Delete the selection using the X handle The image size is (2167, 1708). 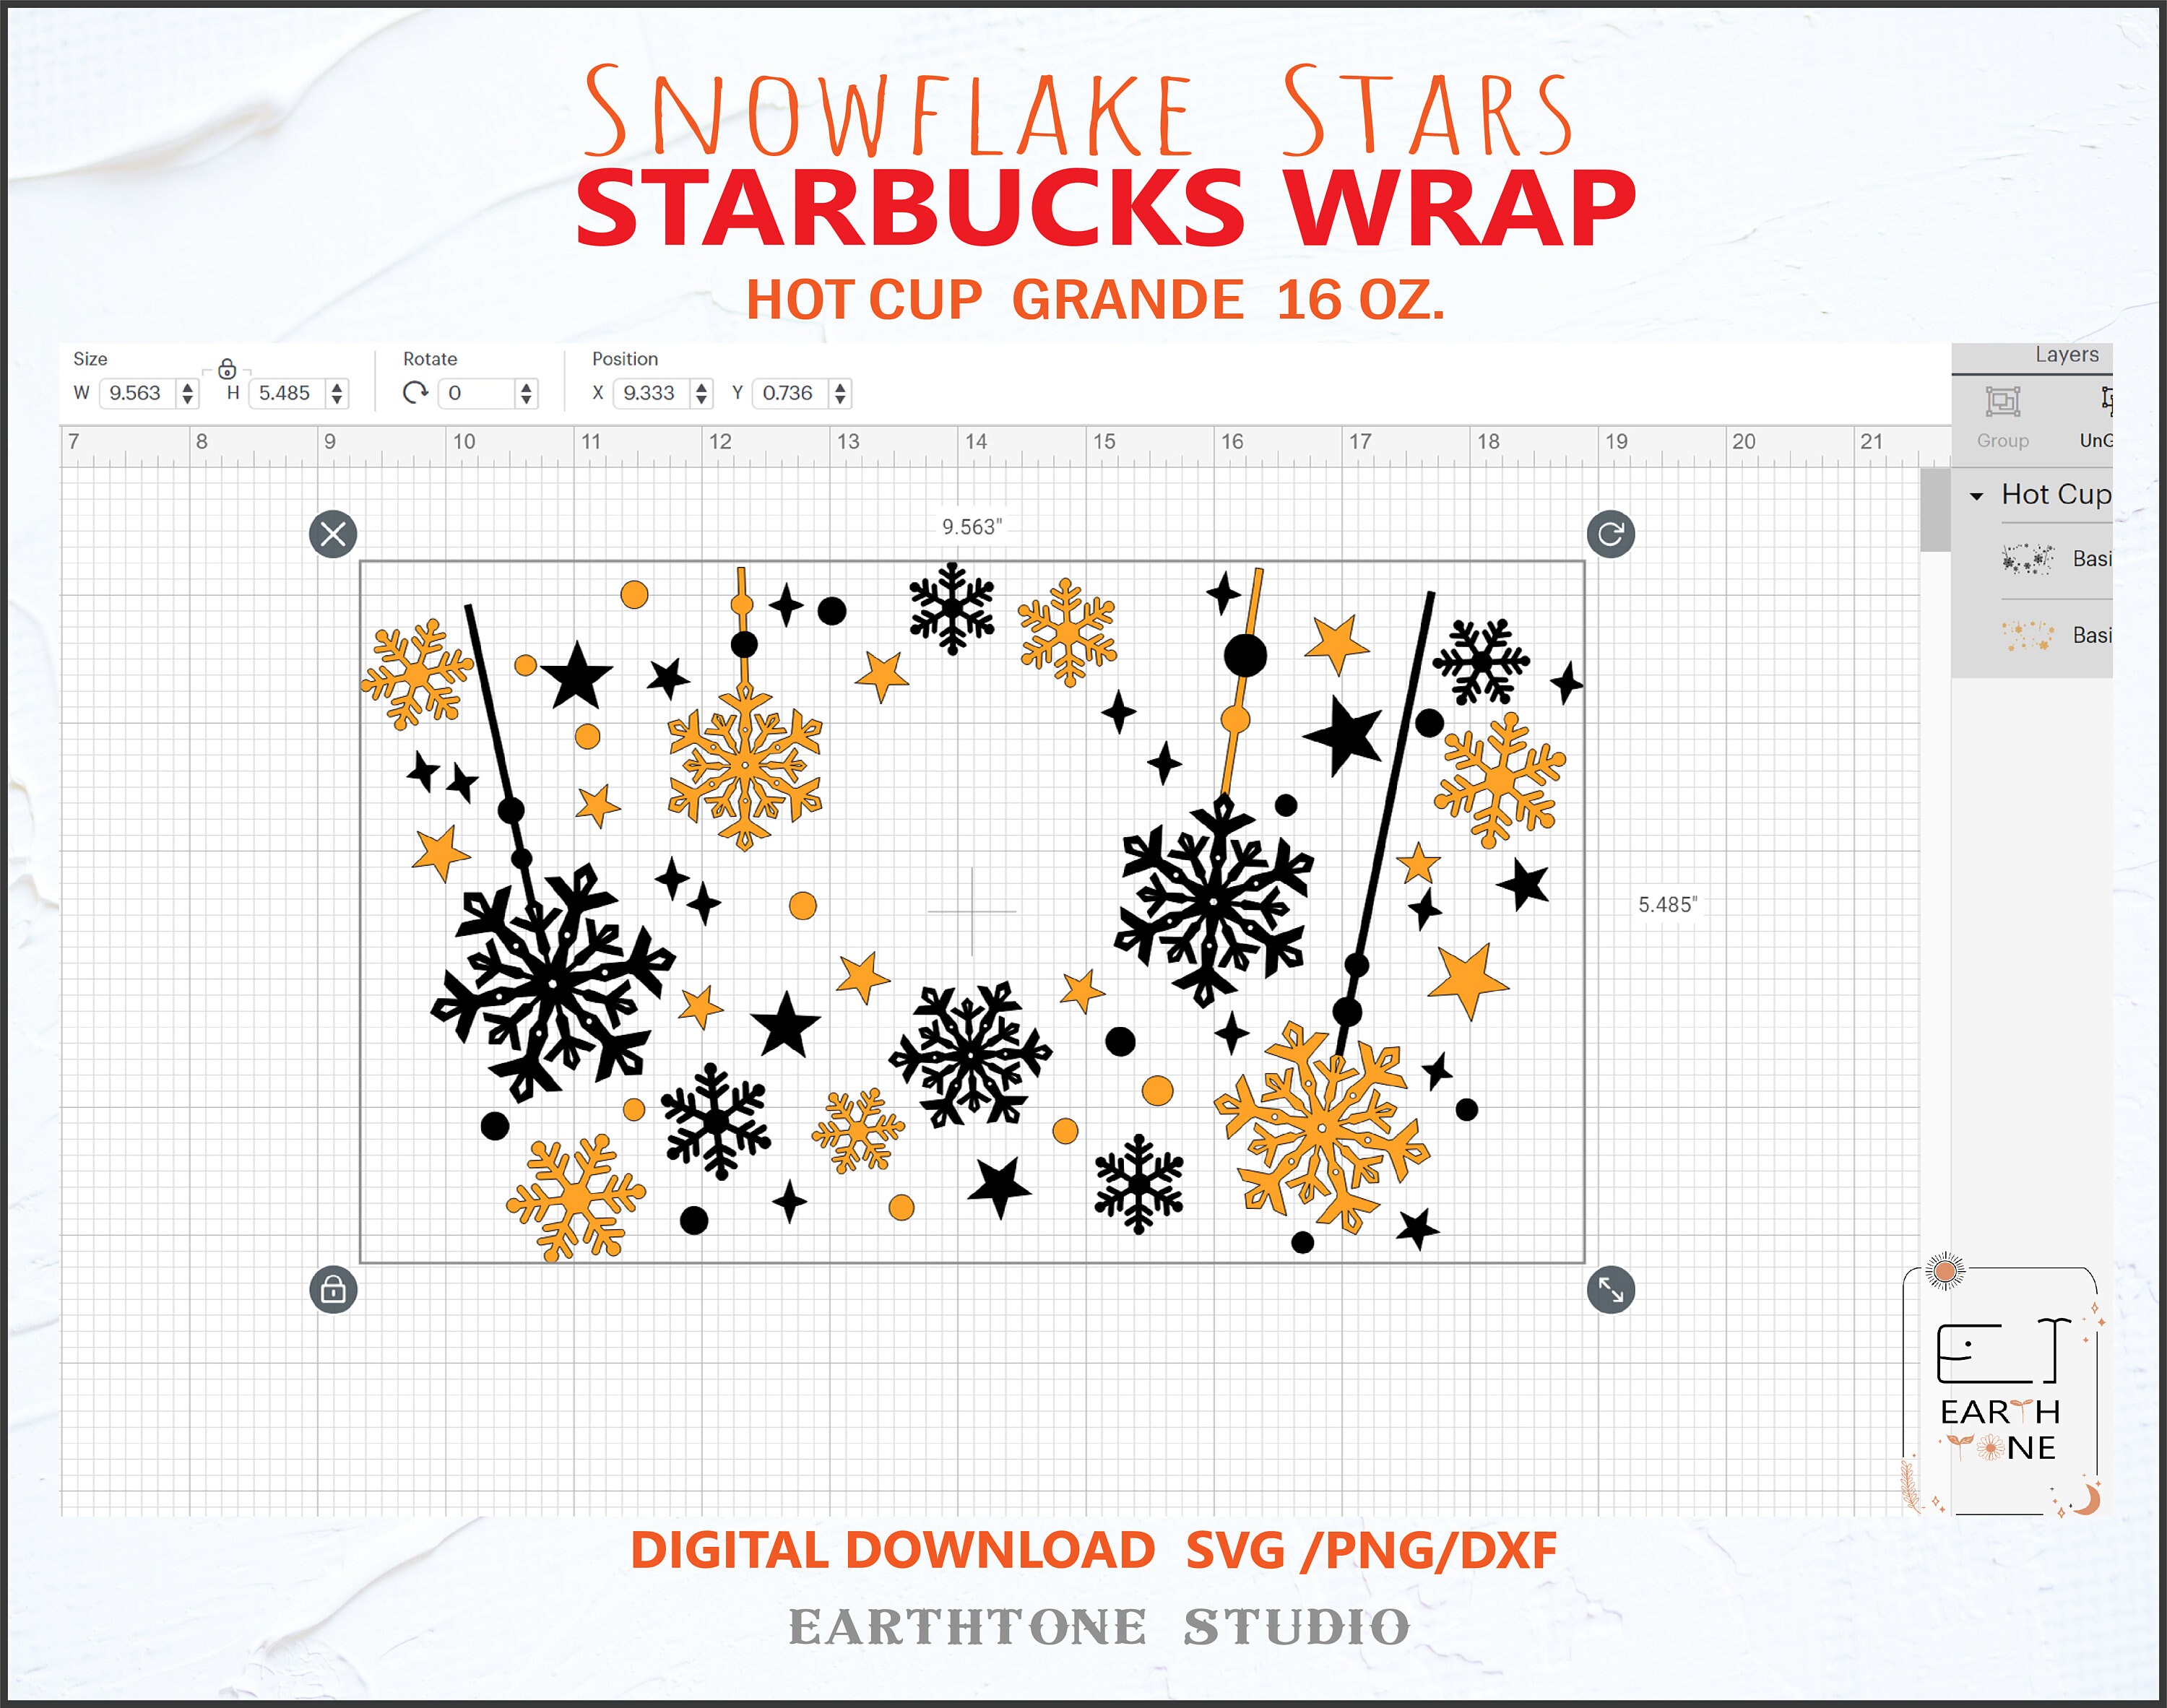(333, 534)
